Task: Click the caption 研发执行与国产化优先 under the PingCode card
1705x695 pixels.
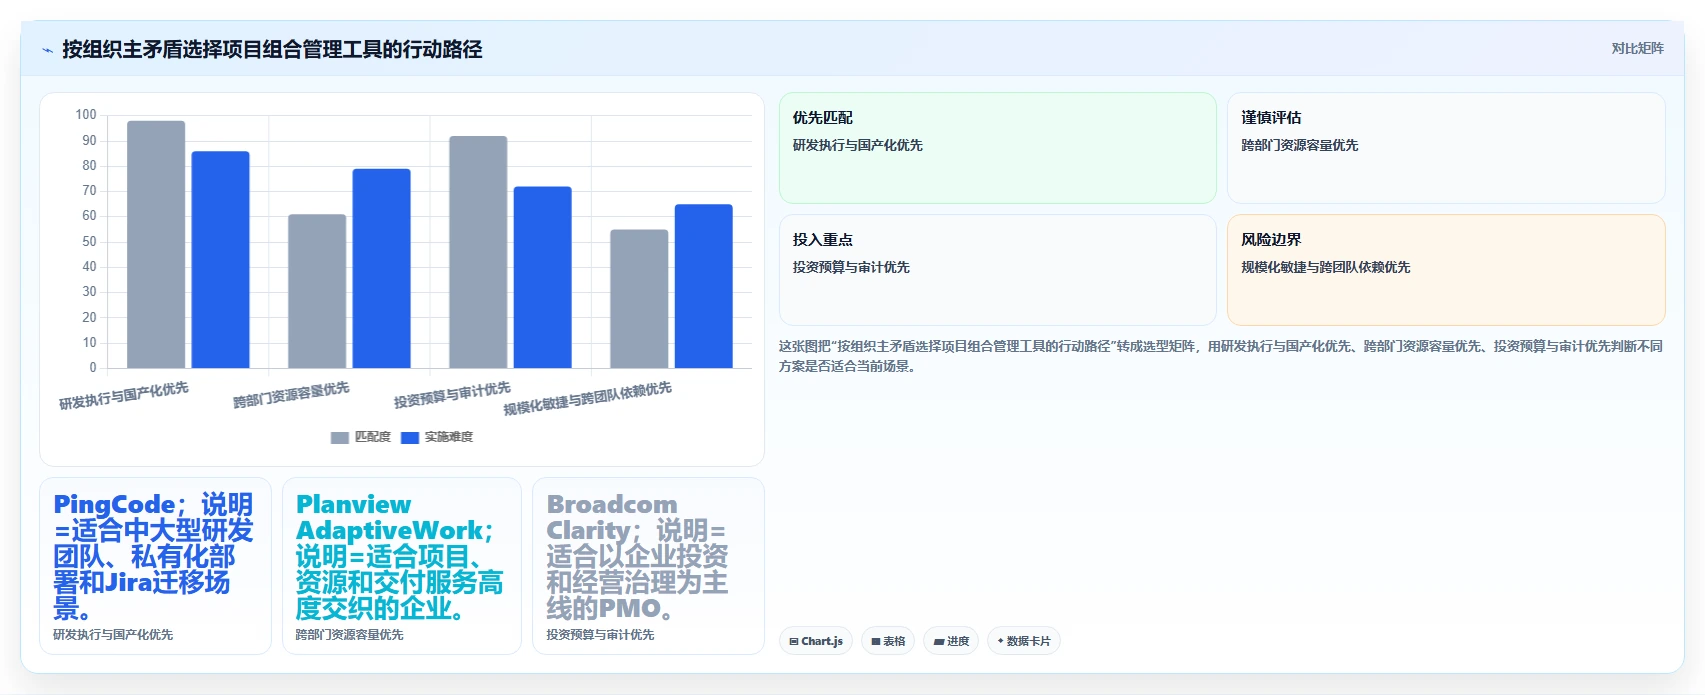Action: point(113,635)
